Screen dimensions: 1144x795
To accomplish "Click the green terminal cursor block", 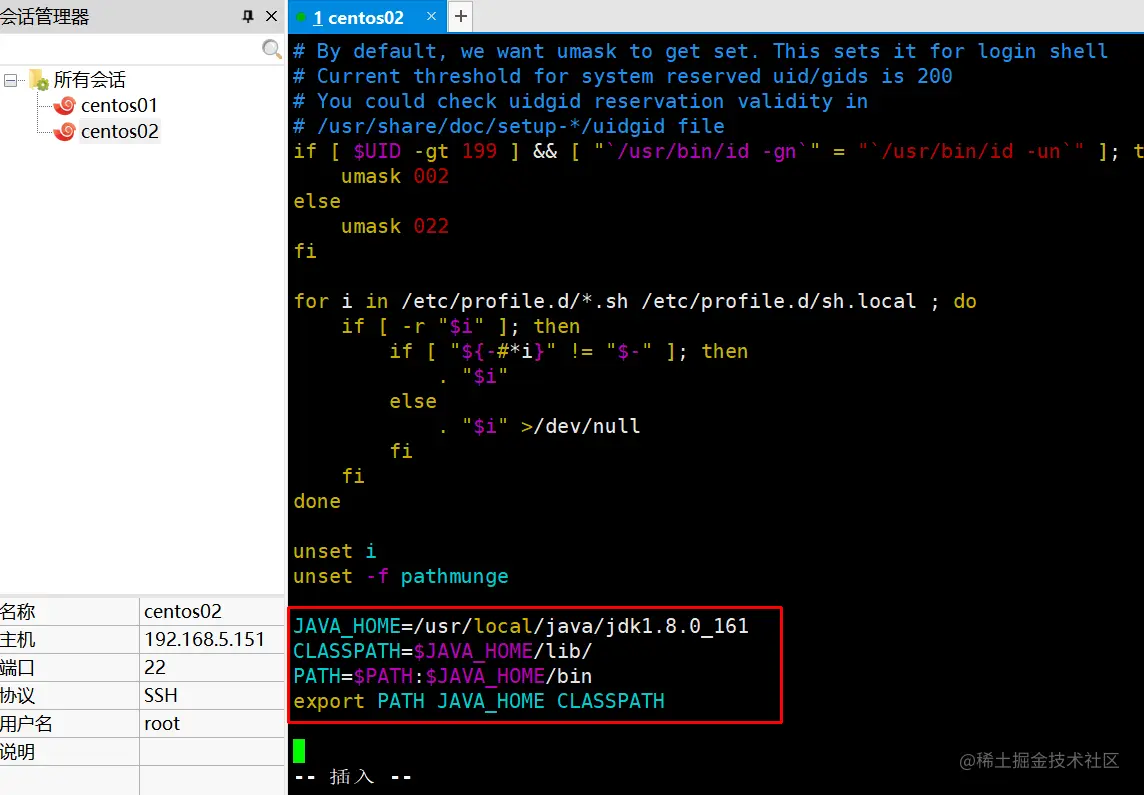I will click(x=299, y=751).
